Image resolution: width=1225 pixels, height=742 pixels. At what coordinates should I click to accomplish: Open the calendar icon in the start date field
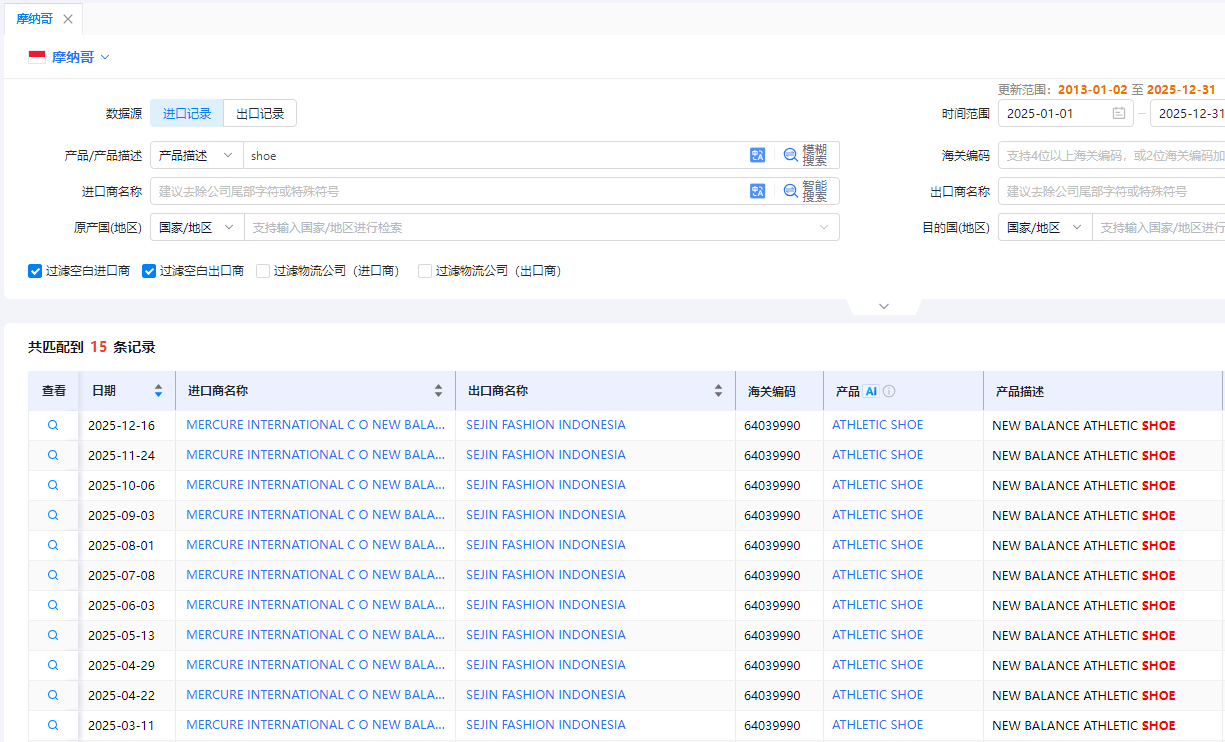[x=1120, y=113]
